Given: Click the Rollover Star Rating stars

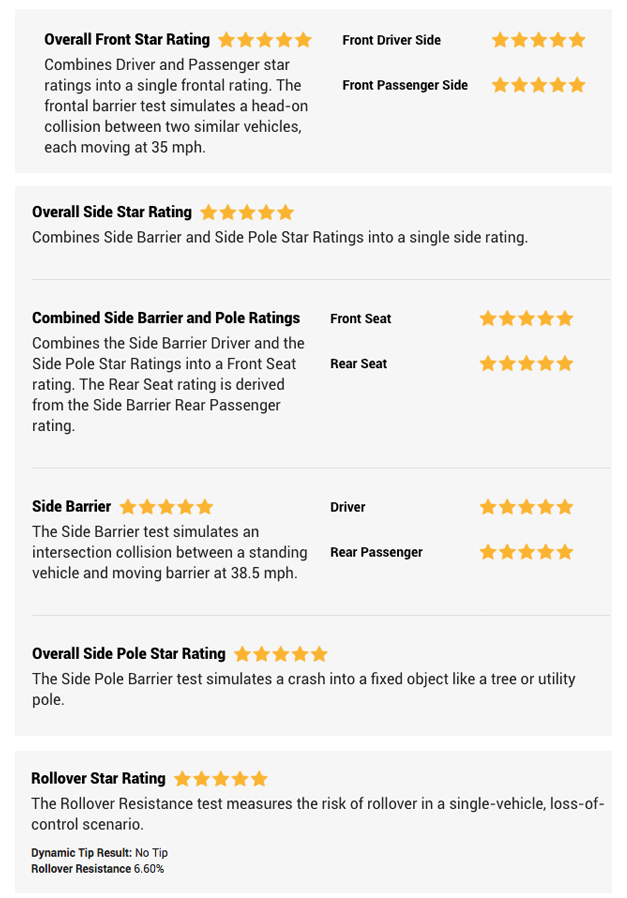Looking at the screenshot, I should tap(221, 779).
